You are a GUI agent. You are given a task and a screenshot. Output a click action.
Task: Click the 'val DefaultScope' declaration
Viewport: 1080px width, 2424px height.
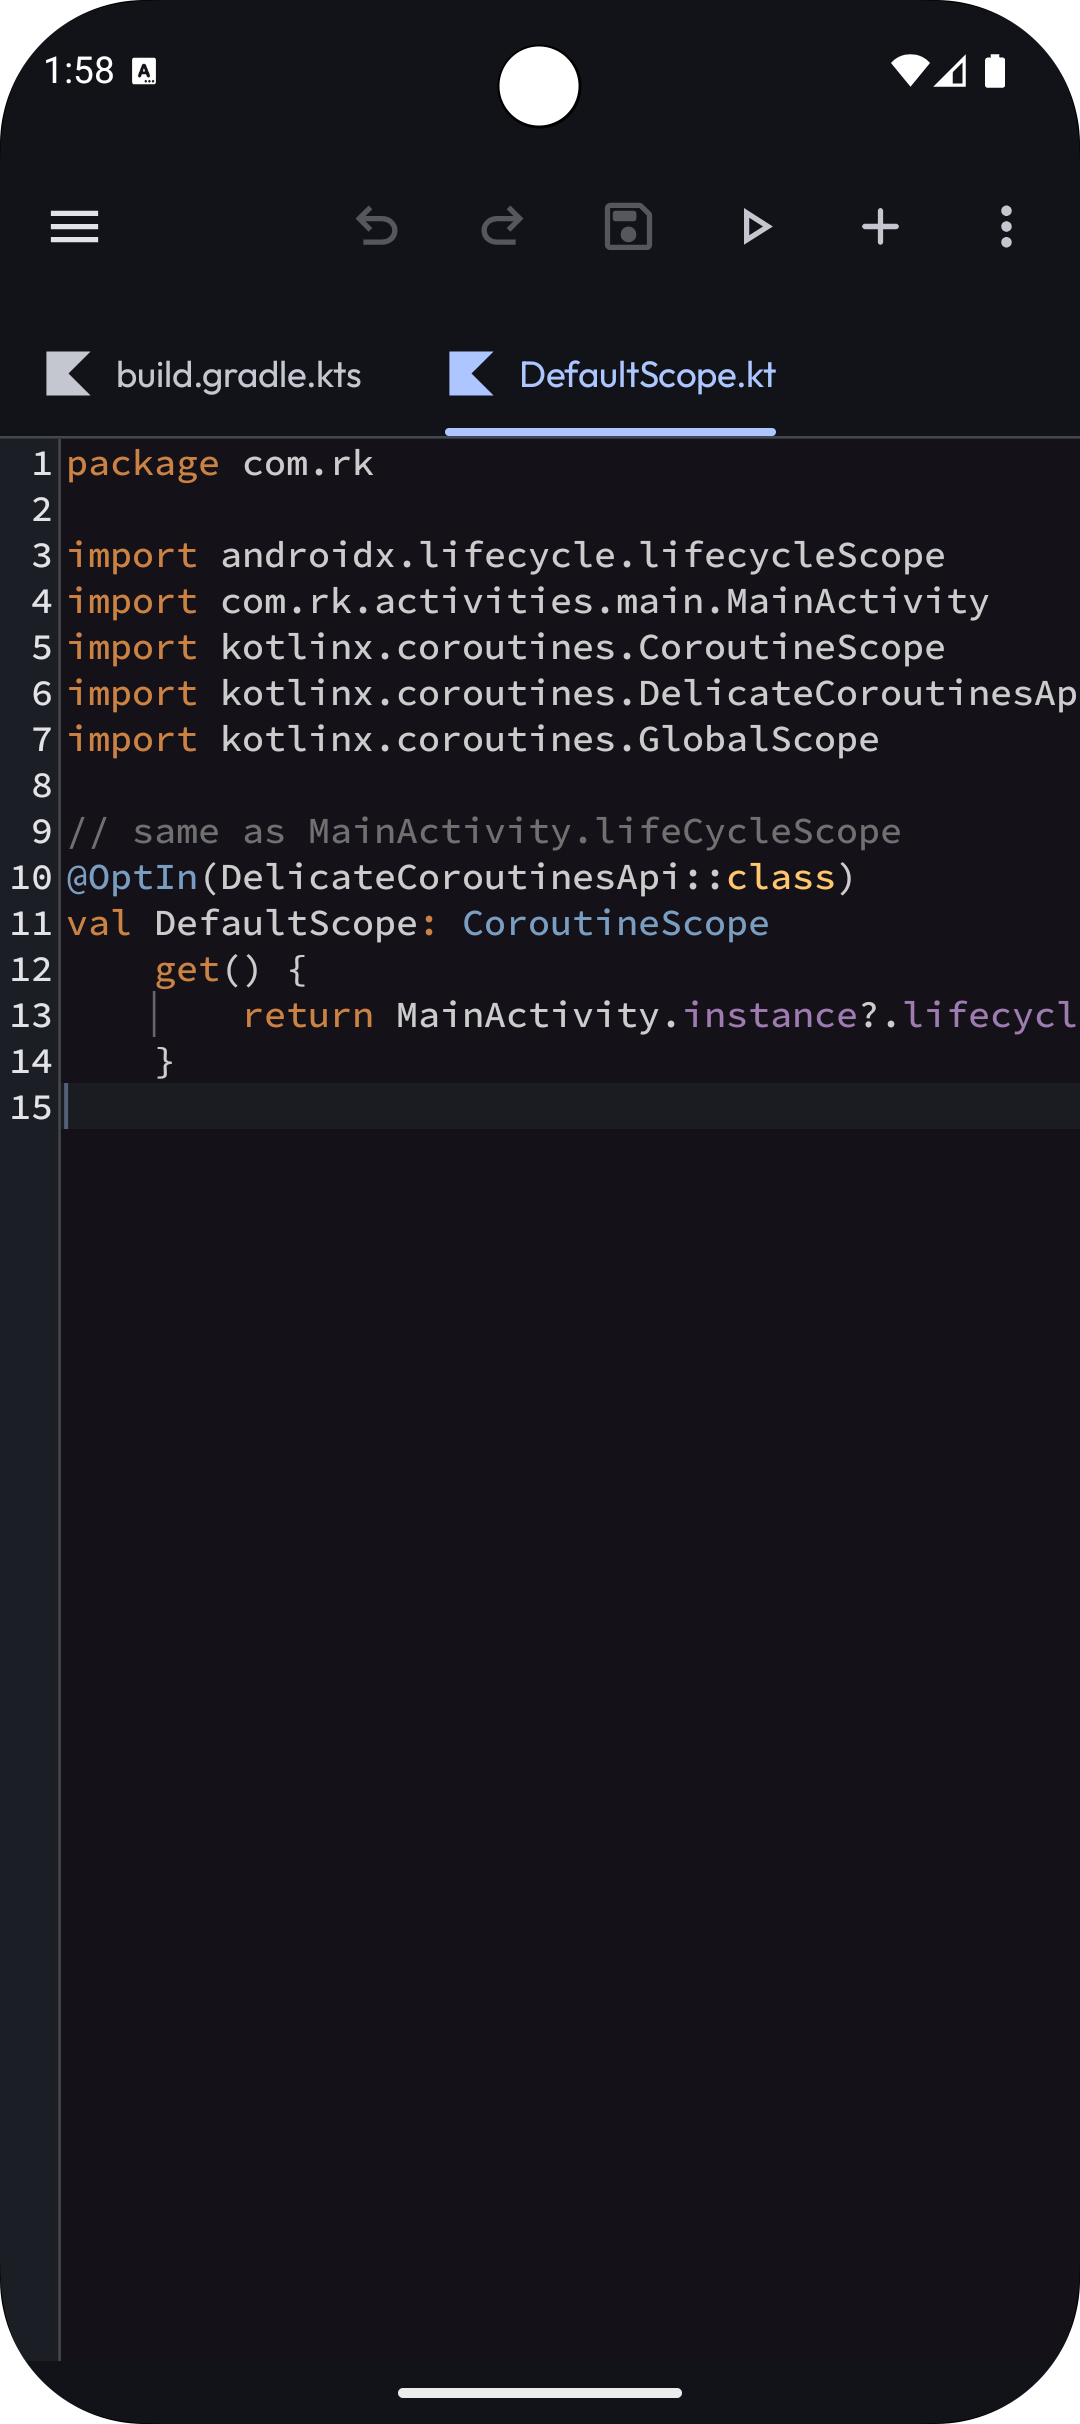coord(418,924)
